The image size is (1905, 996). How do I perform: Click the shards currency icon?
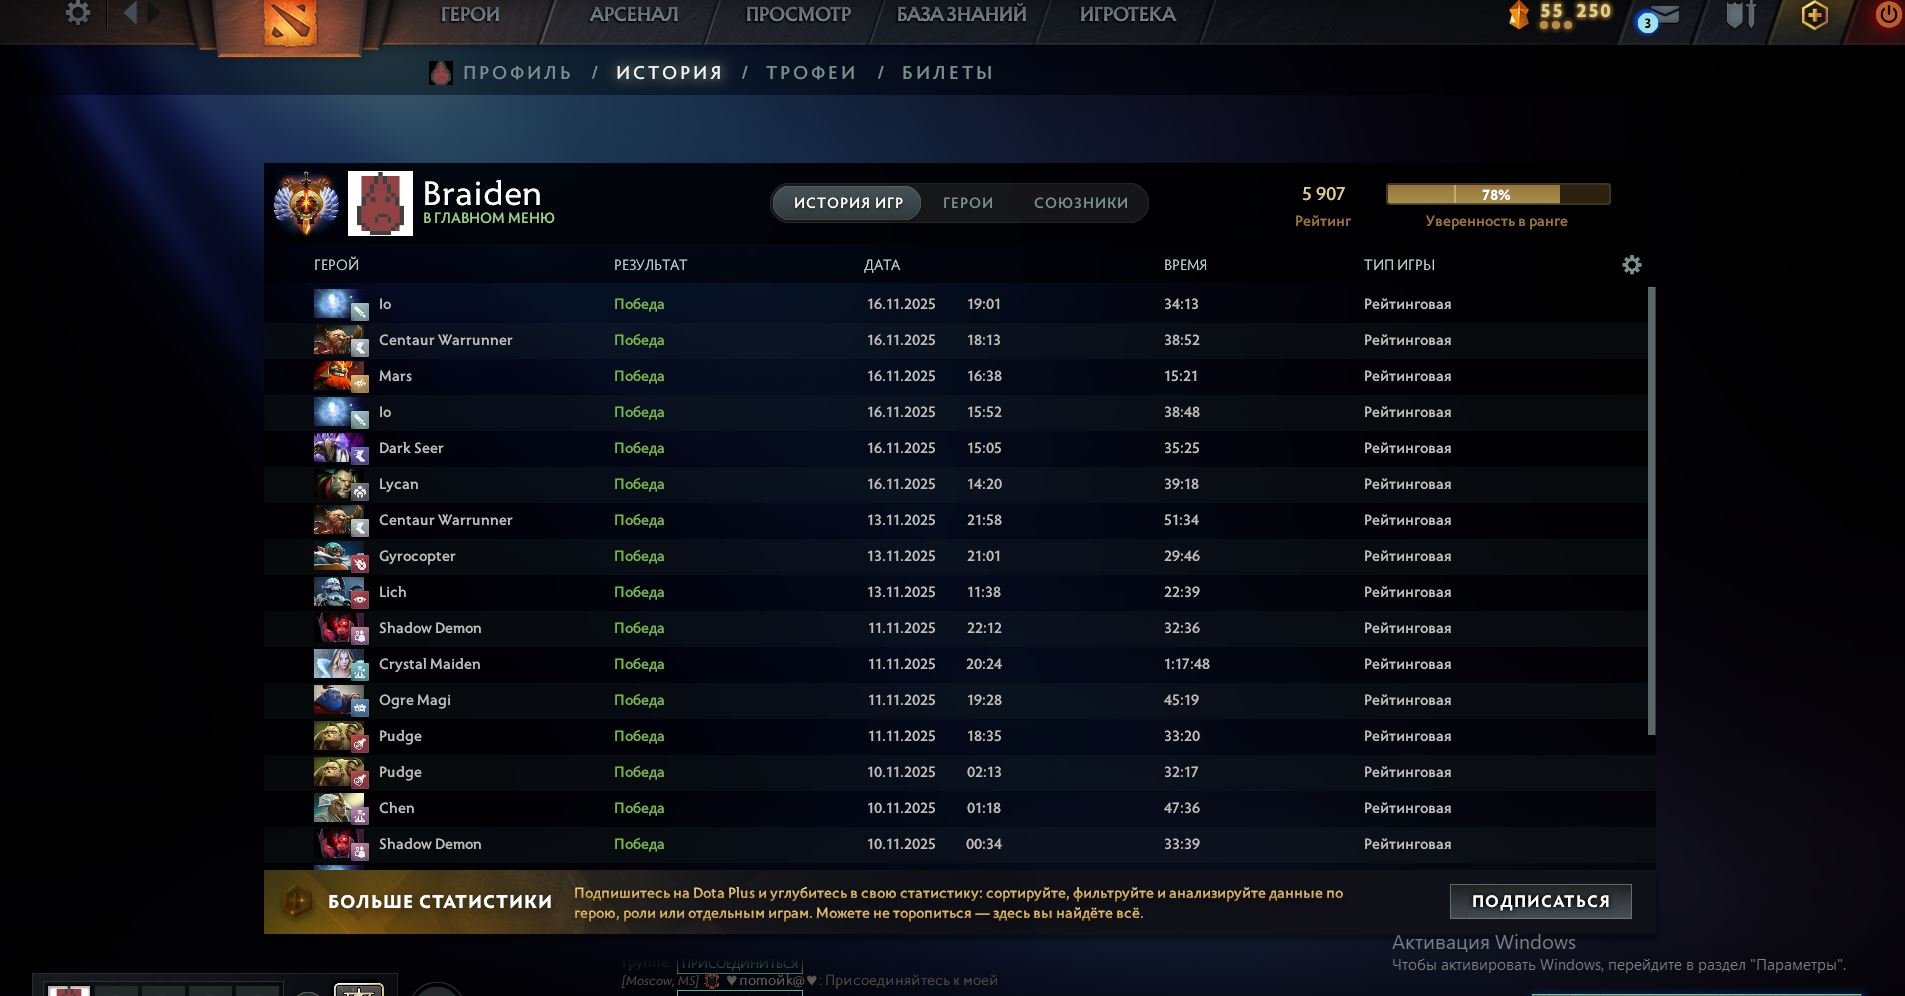(x=1519, y=15)
